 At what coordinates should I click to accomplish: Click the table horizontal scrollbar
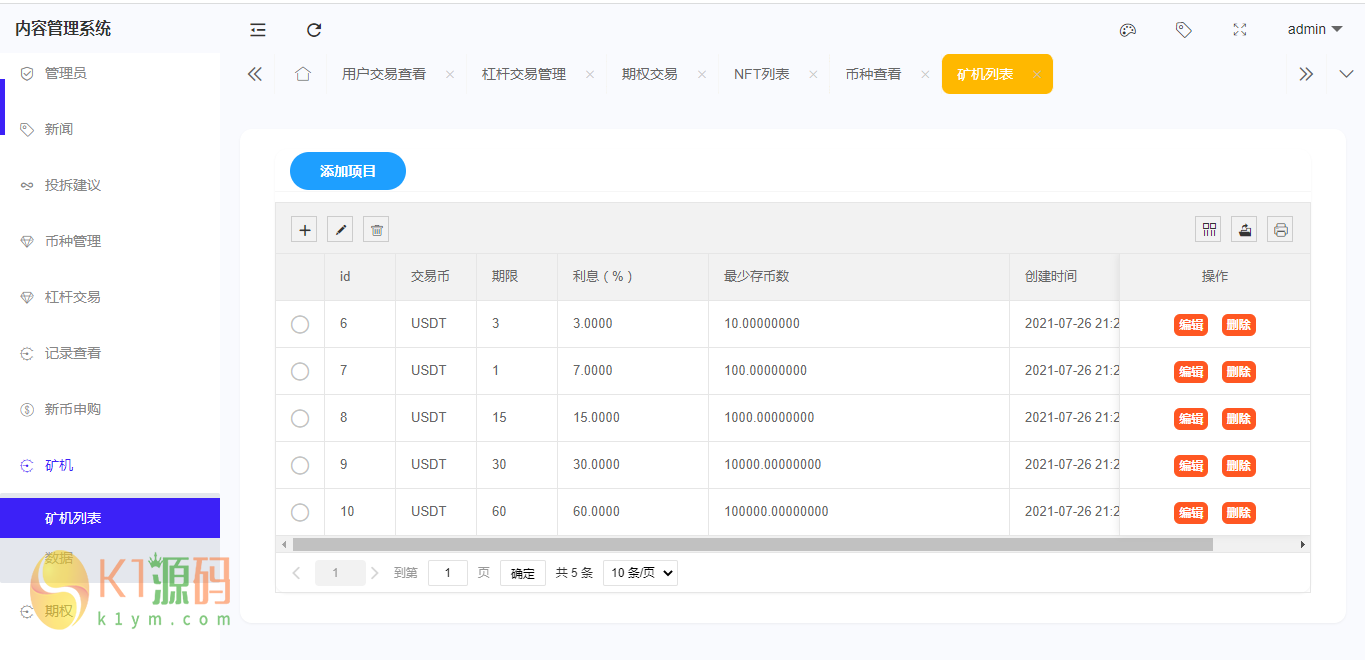pos(752,545)
